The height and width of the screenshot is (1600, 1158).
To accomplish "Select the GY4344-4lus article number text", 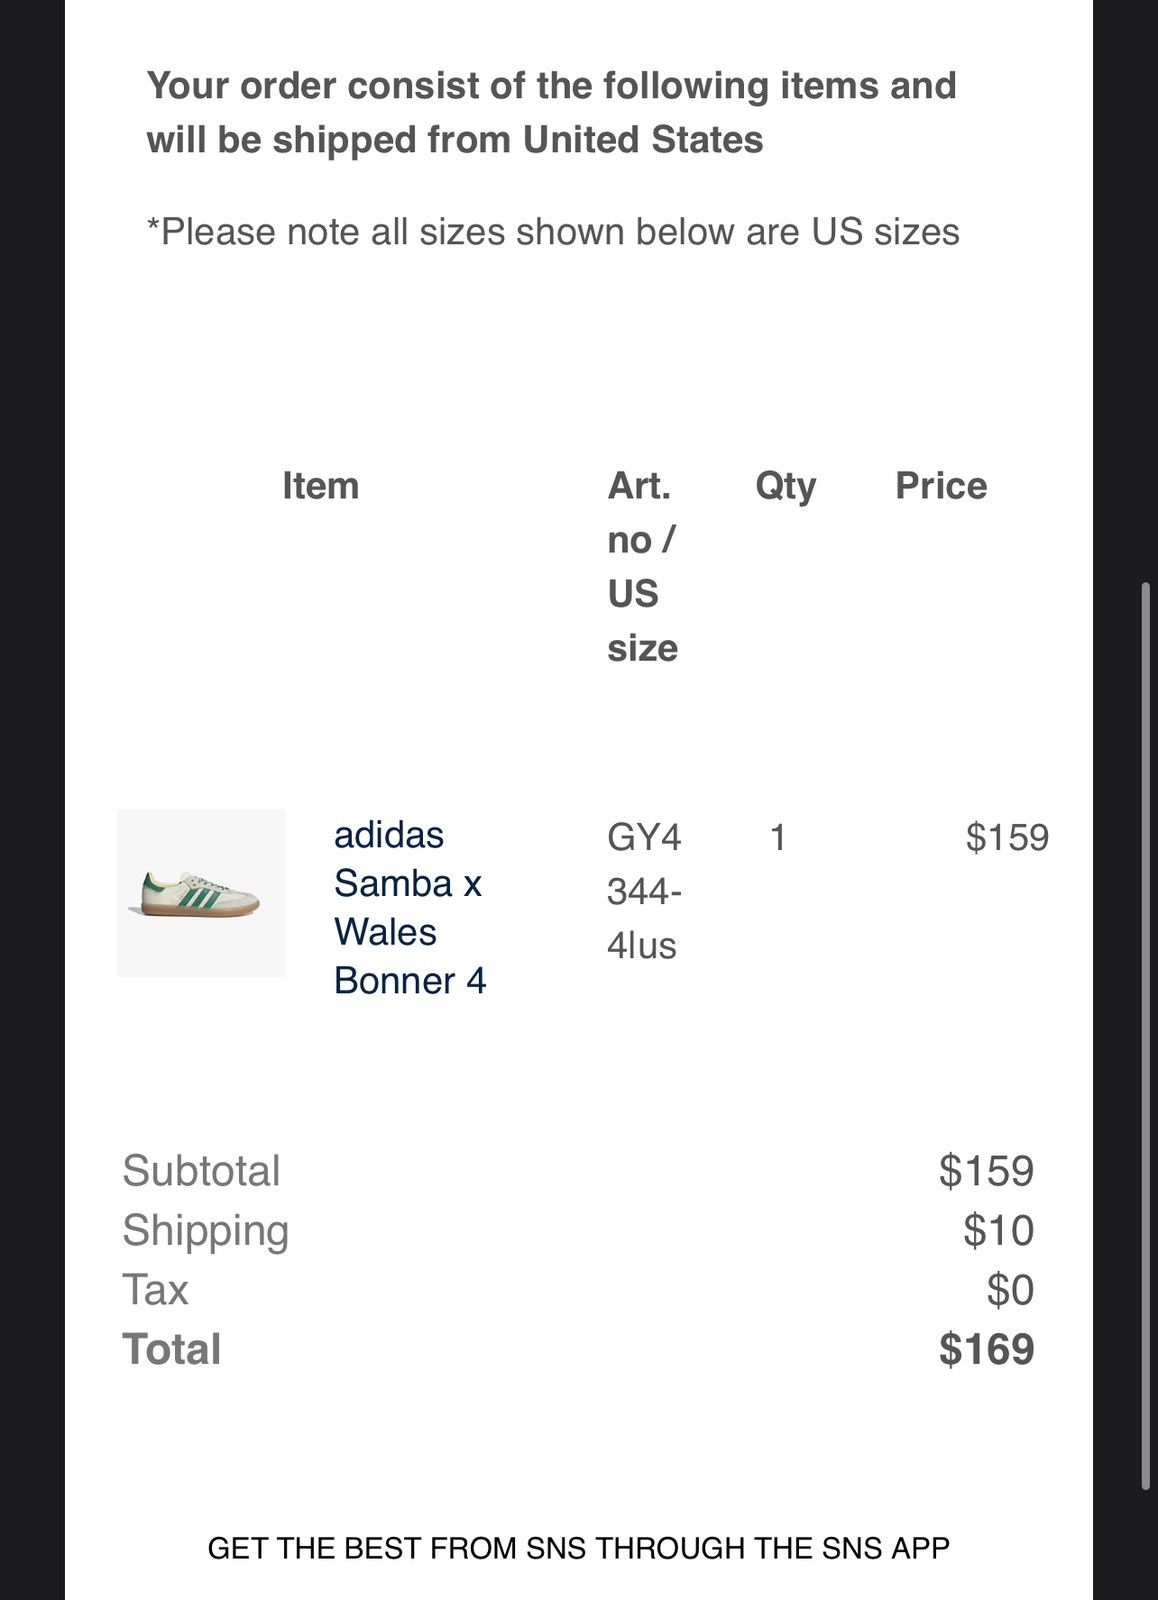I will [x=644, y=891].
